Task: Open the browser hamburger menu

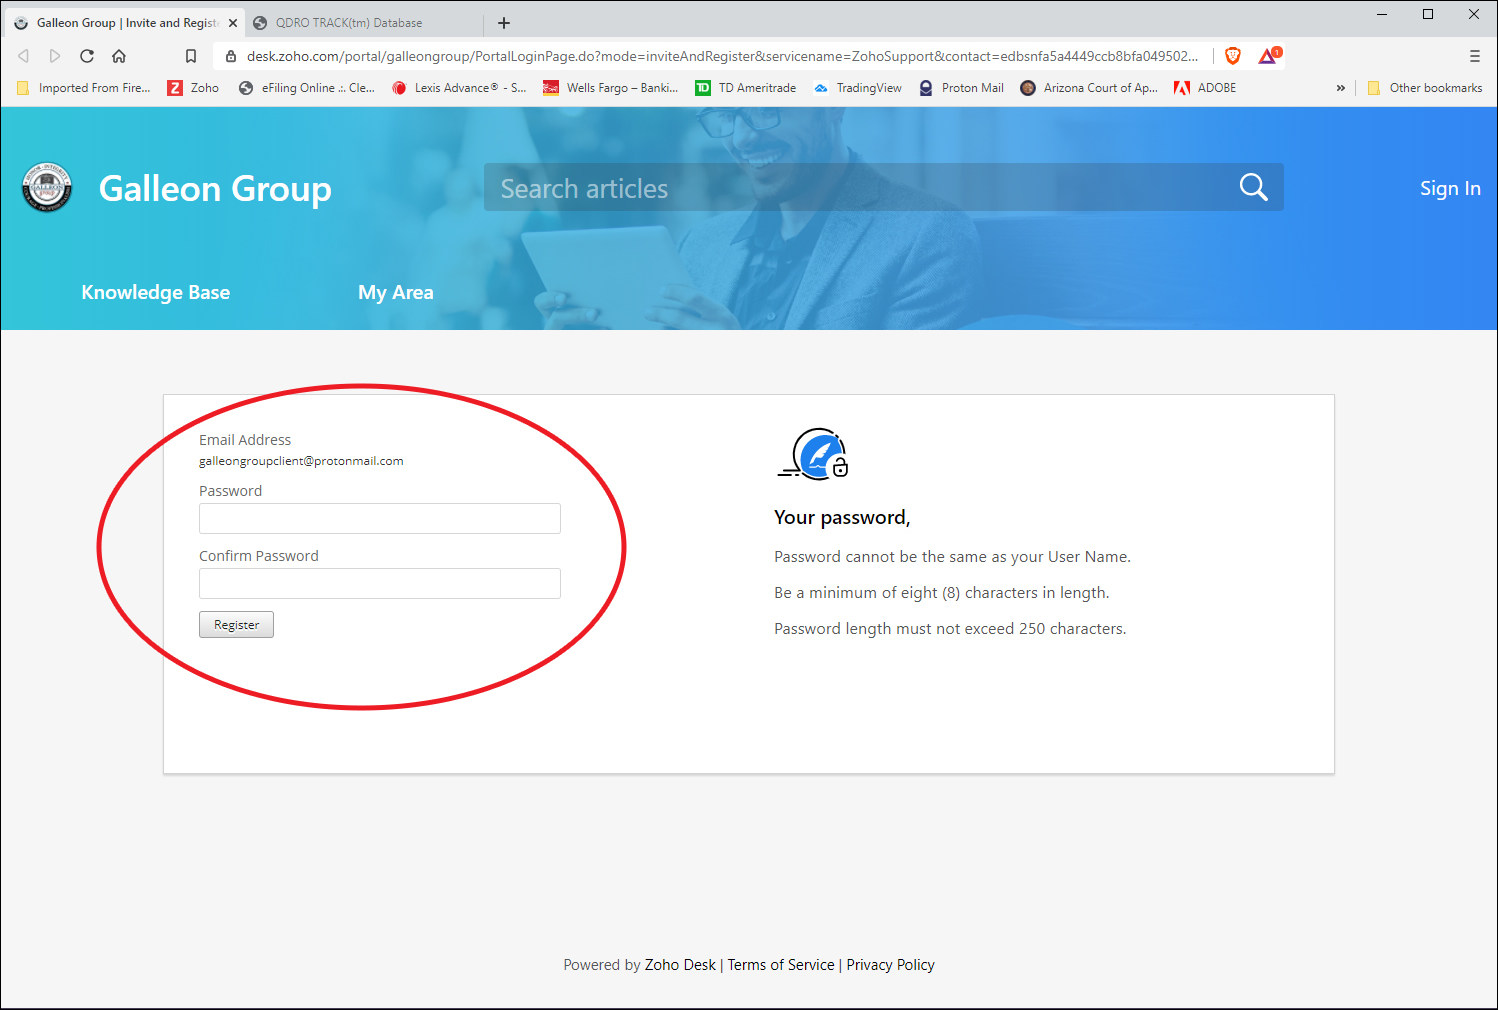Action: pyautogui.click(x=1474, y=56)
